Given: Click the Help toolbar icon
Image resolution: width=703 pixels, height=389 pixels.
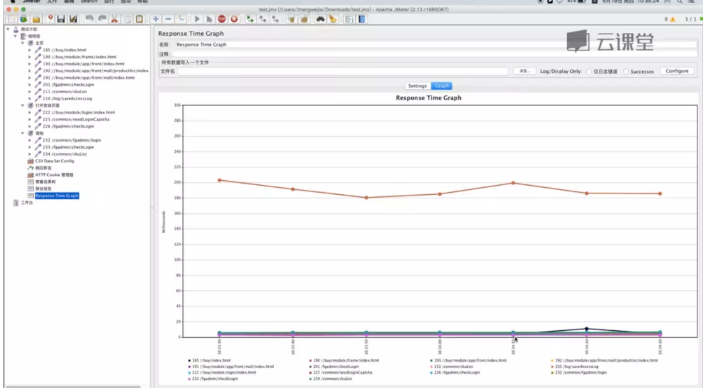Looking at the screenshot, I should 362,19.
